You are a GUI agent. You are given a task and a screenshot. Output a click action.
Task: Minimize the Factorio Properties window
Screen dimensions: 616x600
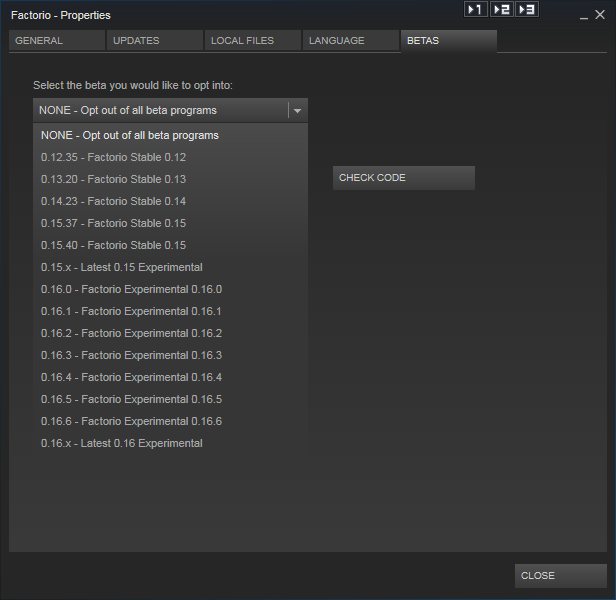[x=584, y=16]
